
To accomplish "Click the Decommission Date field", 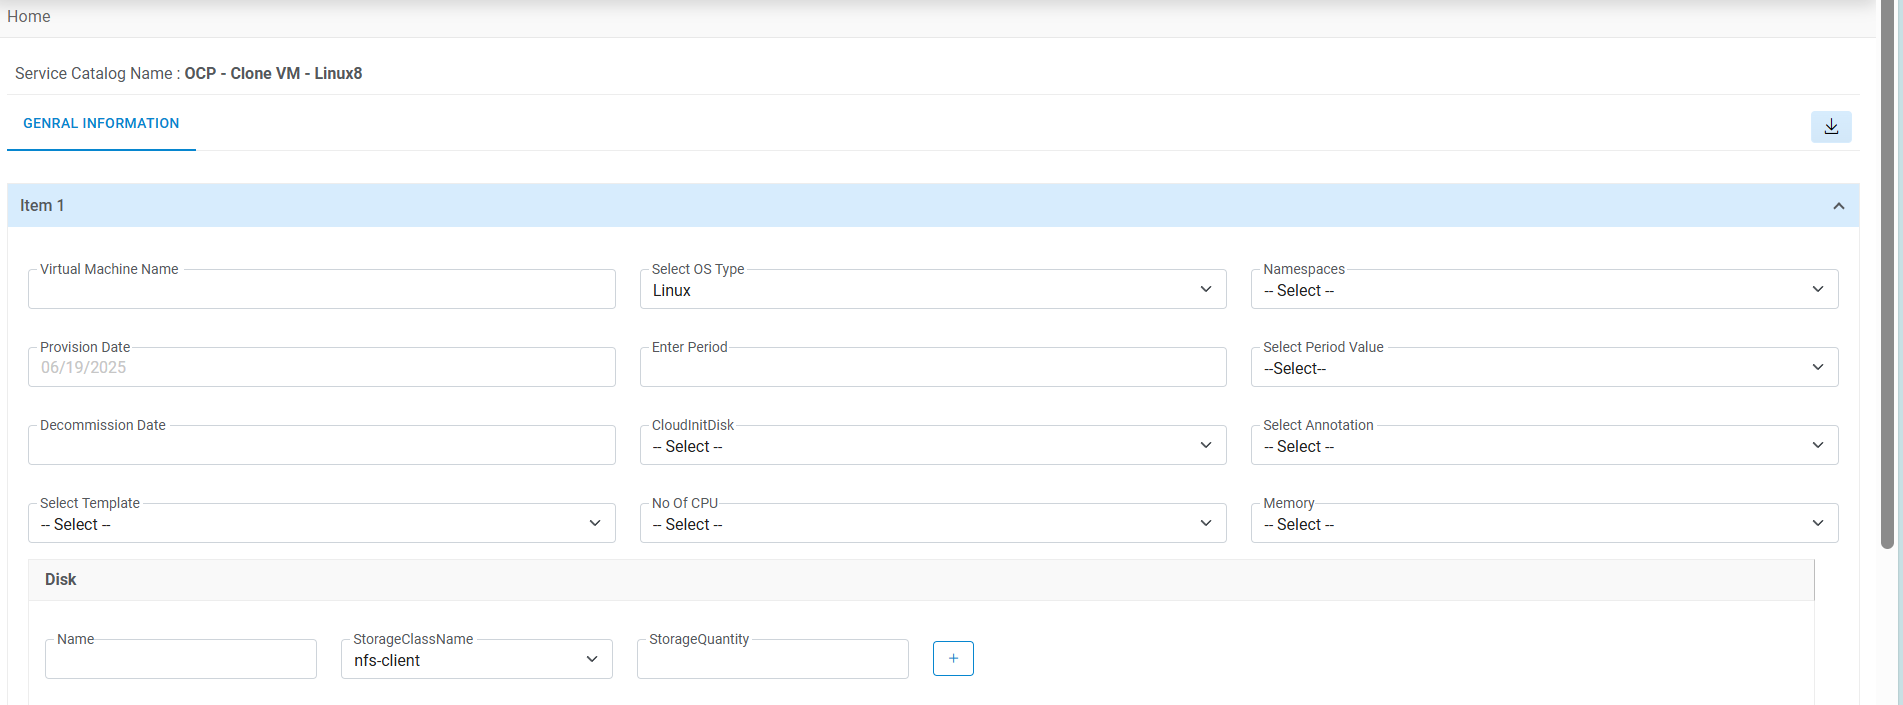I will coord(321,446).
